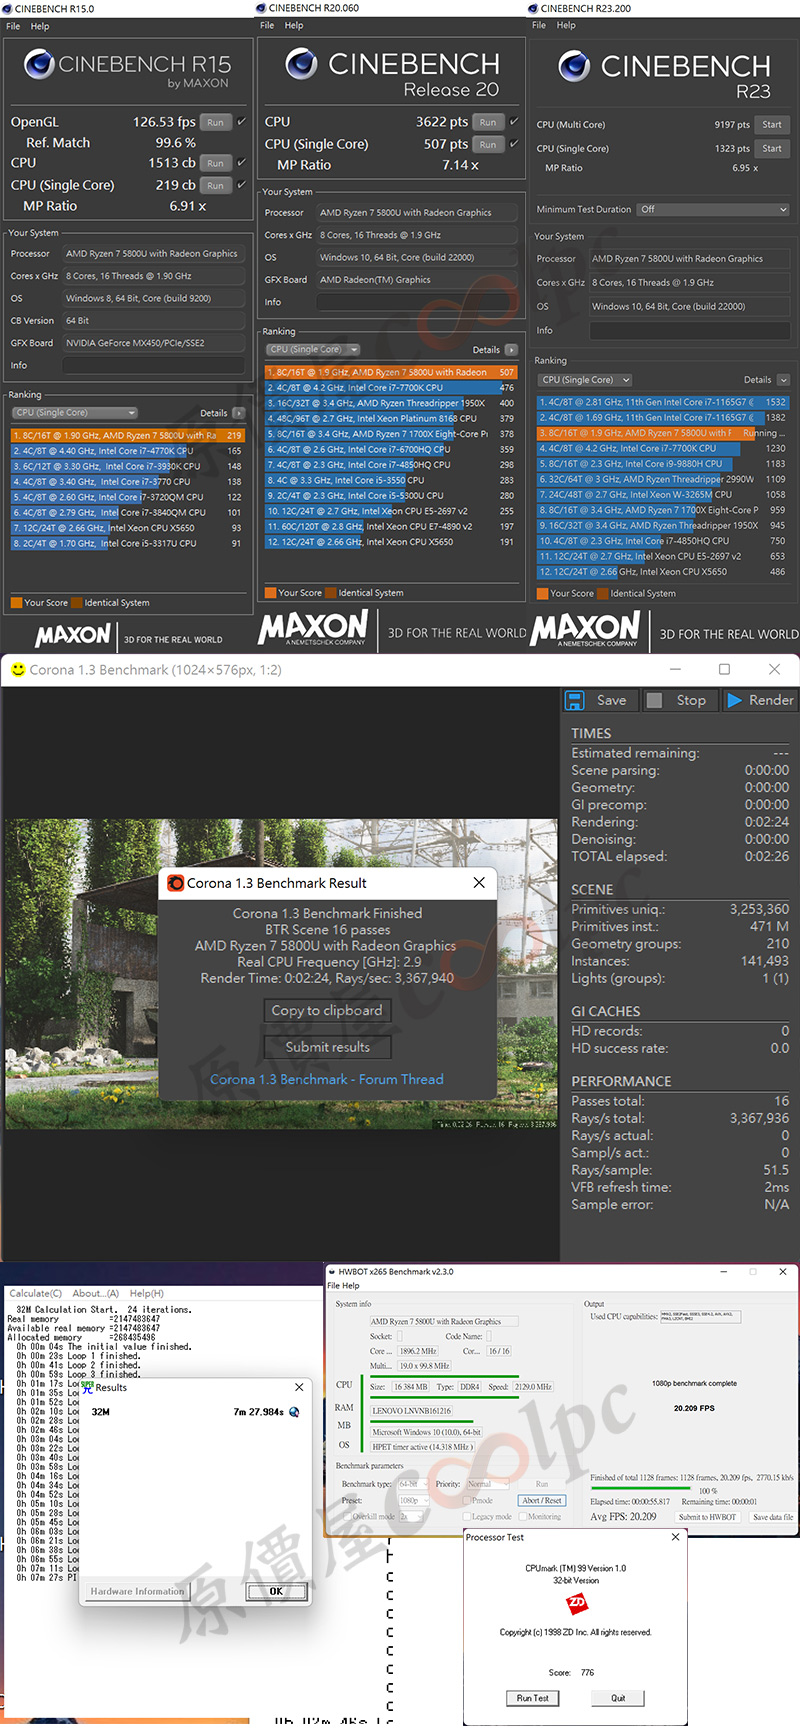Click the MAXON logo in the Cinebench R20 footer

(313, 629)
